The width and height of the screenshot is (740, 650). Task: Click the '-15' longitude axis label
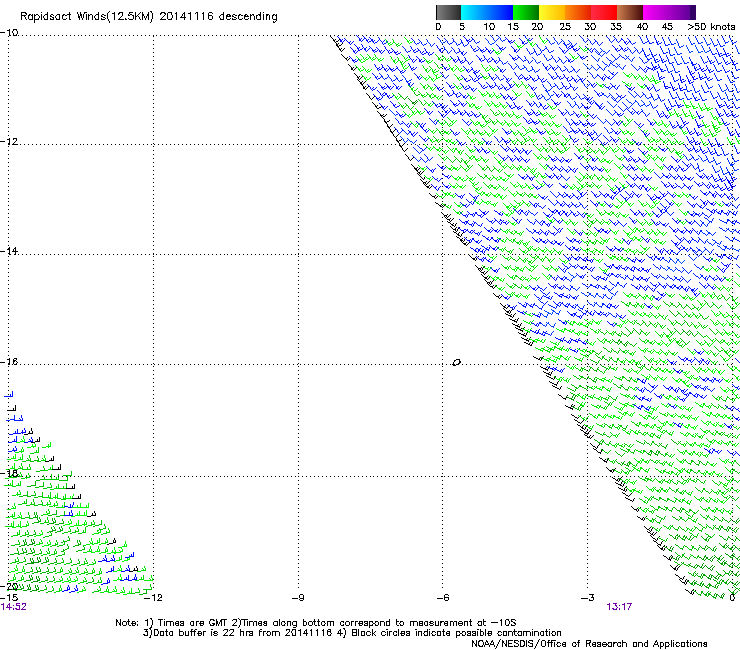[x=9, y=598]
